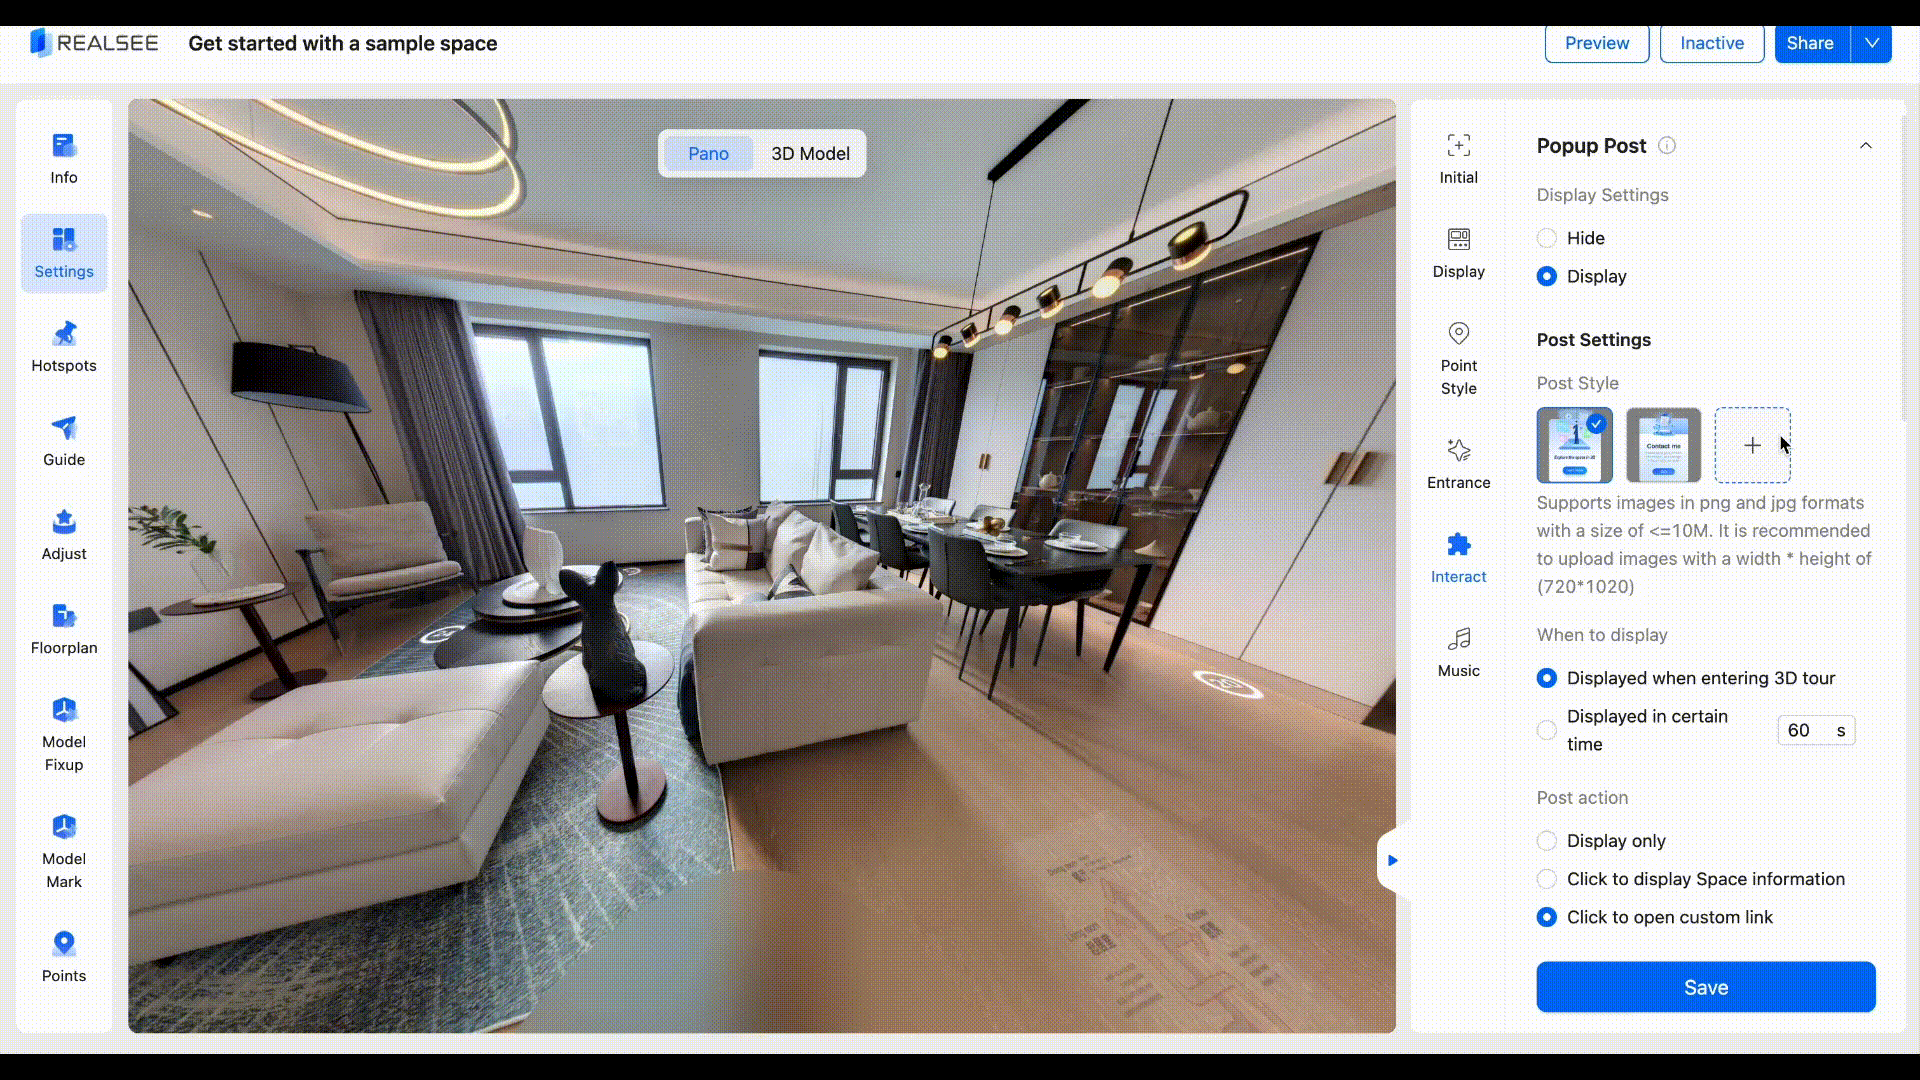Collapse the Popup Post section
The width and height of the screenshot is (1920, 1080).
point(1865,146)
